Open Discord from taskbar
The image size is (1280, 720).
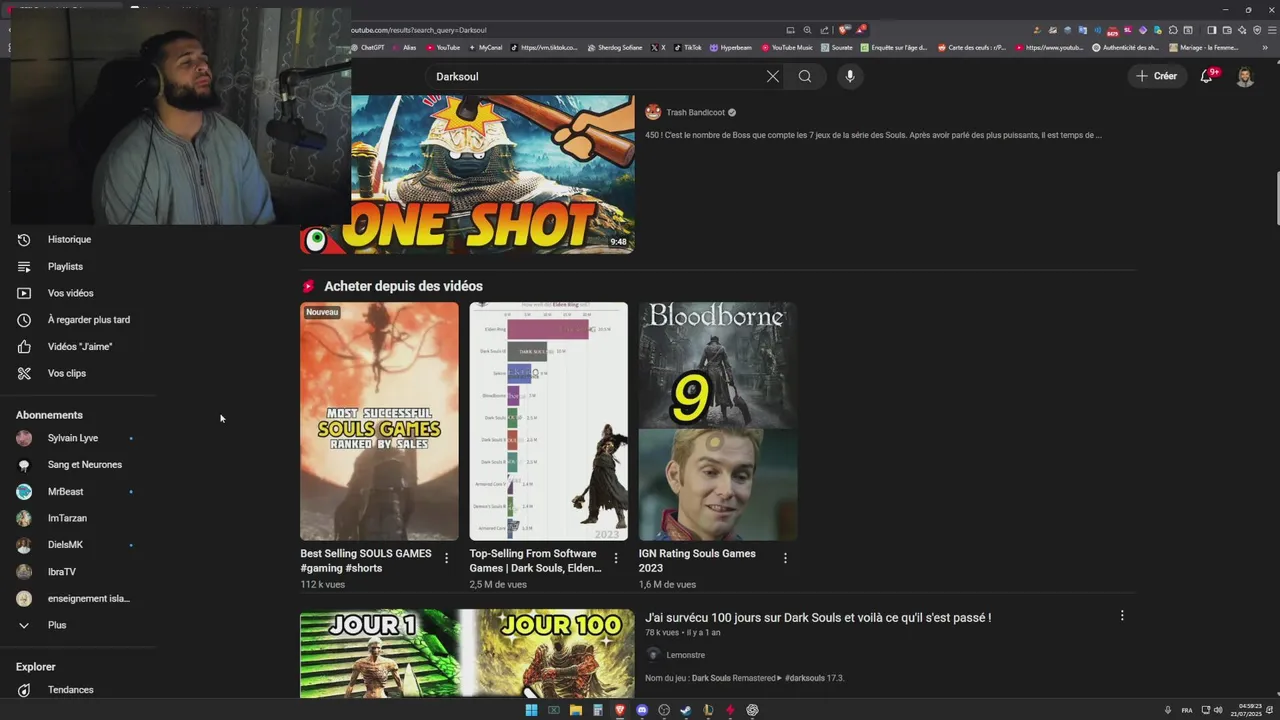point(642,710)
